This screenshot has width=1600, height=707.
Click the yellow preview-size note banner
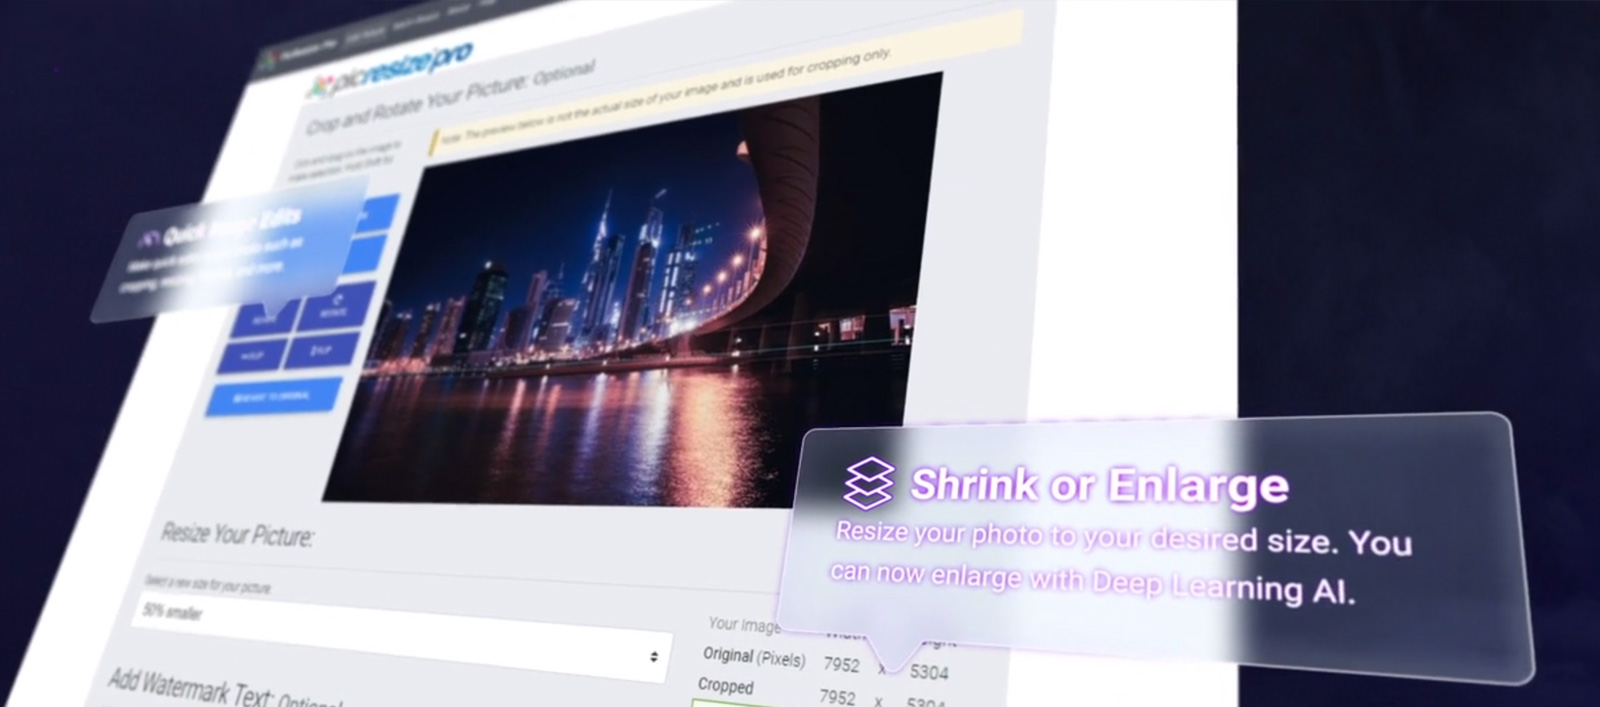tap(725, 85)
